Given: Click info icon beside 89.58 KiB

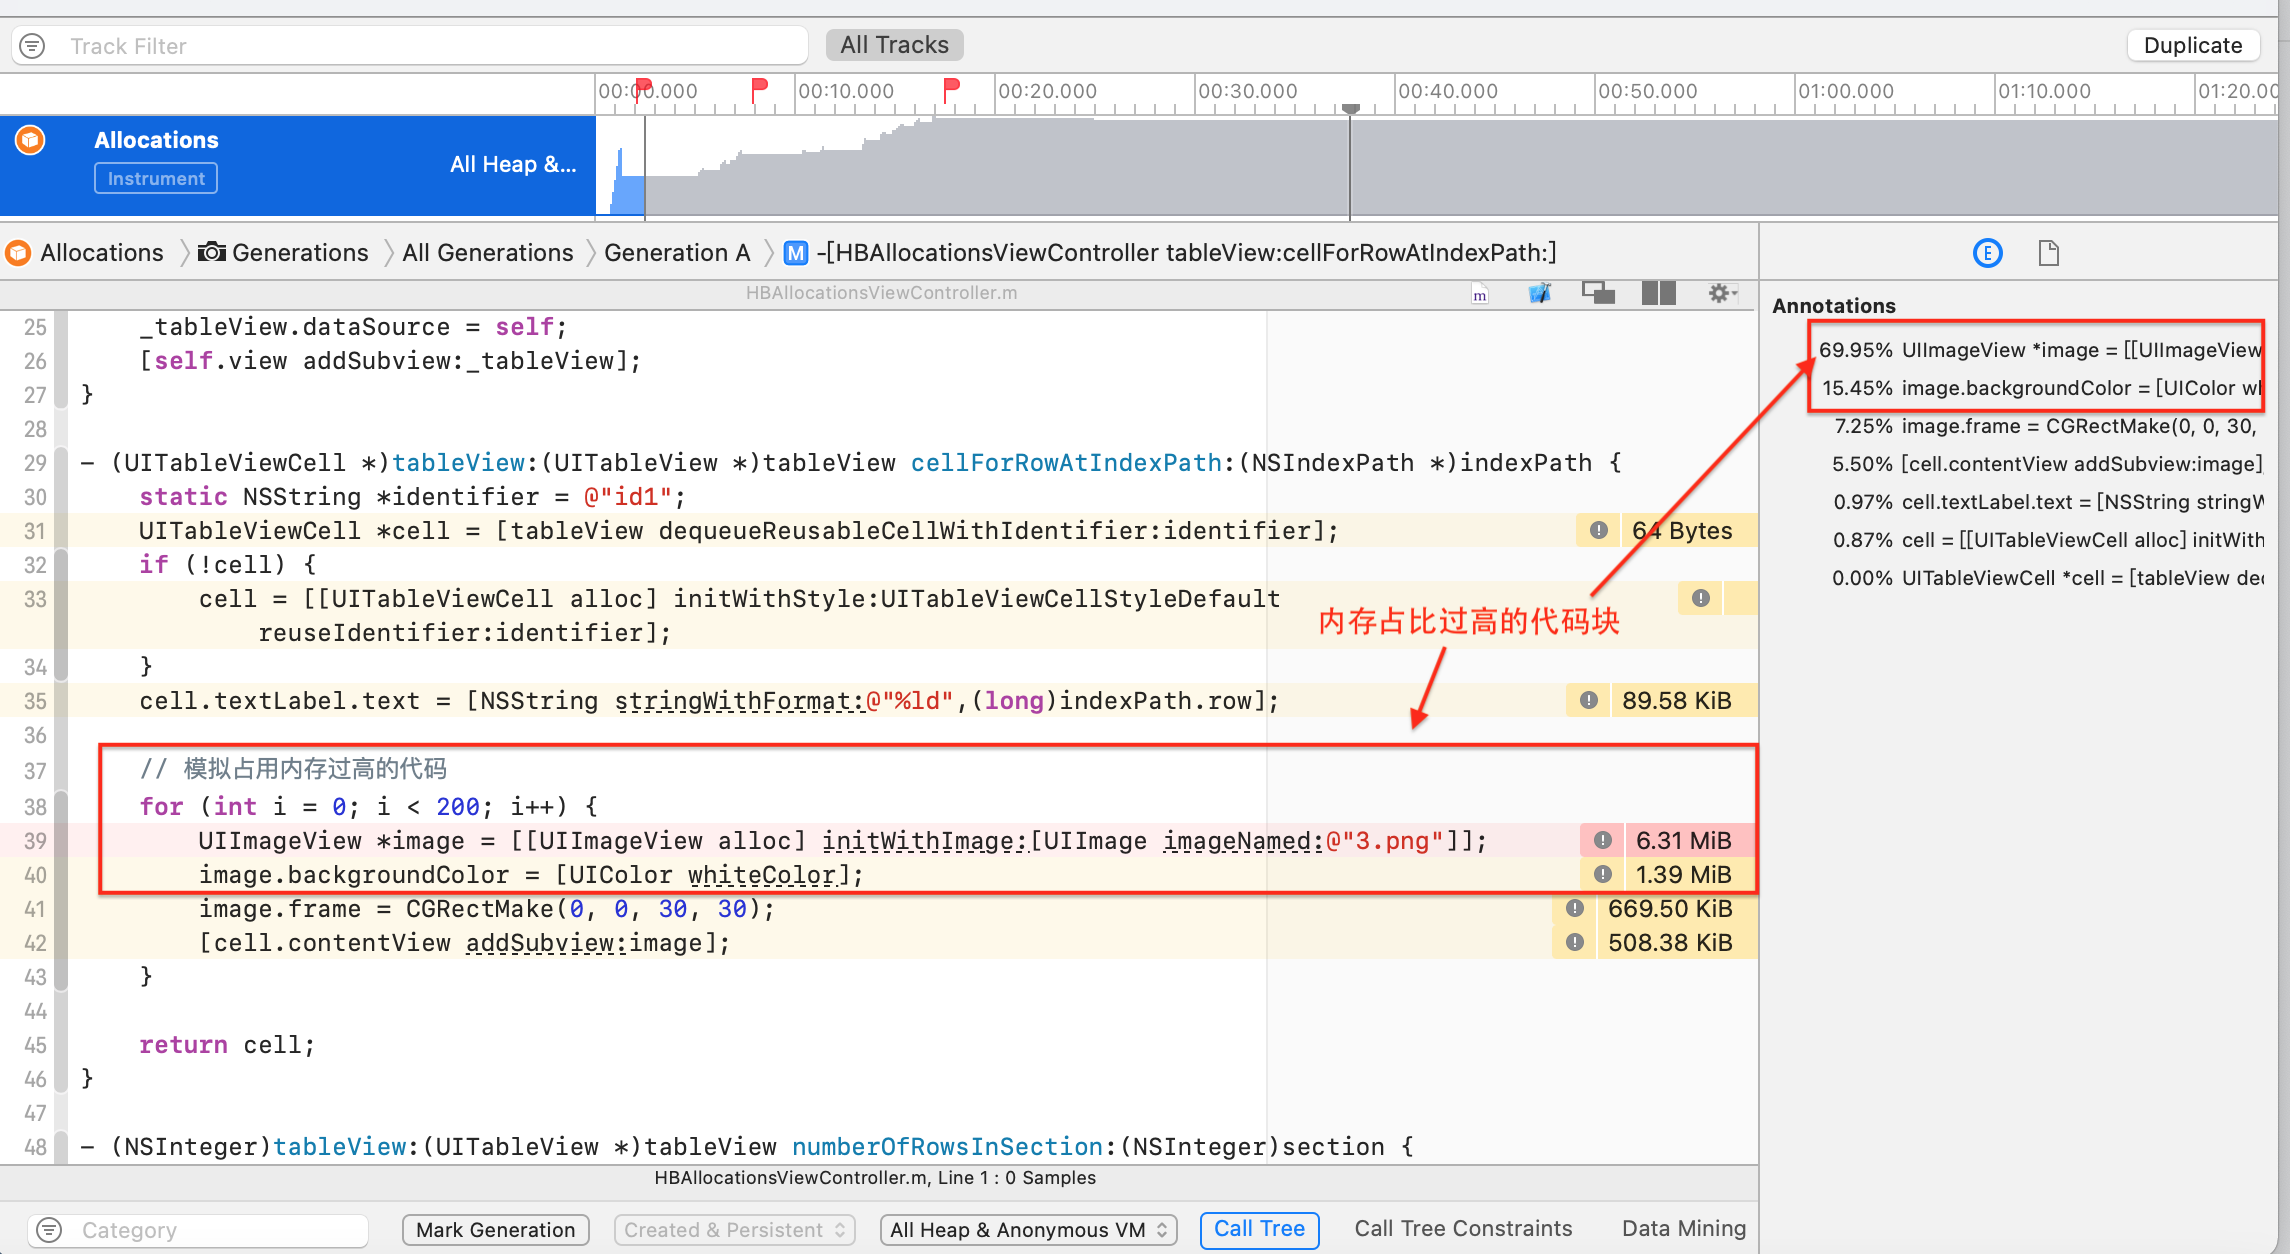Looking at the screenshot, I should pos(1589,700).
